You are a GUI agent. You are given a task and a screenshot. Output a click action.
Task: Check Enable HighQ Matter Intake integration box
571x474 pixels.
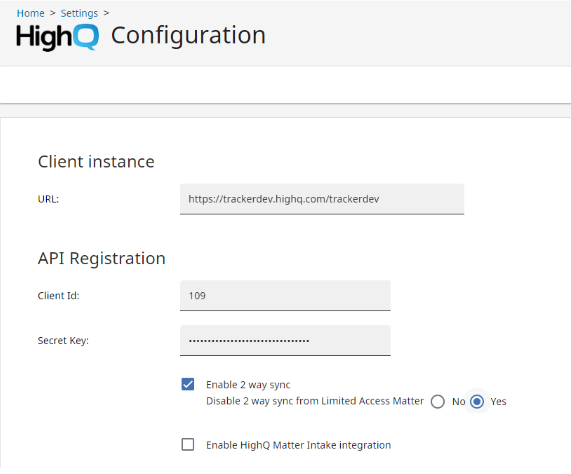coord(188,445)
